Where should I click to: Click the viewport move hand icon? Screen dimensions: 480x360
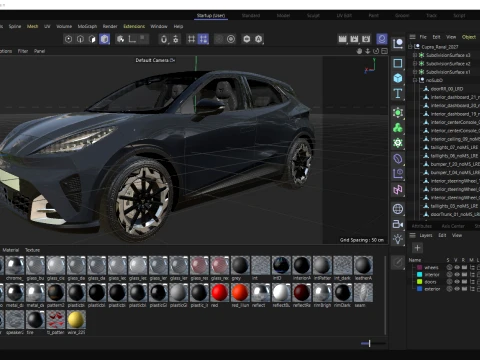pos(359,51)
